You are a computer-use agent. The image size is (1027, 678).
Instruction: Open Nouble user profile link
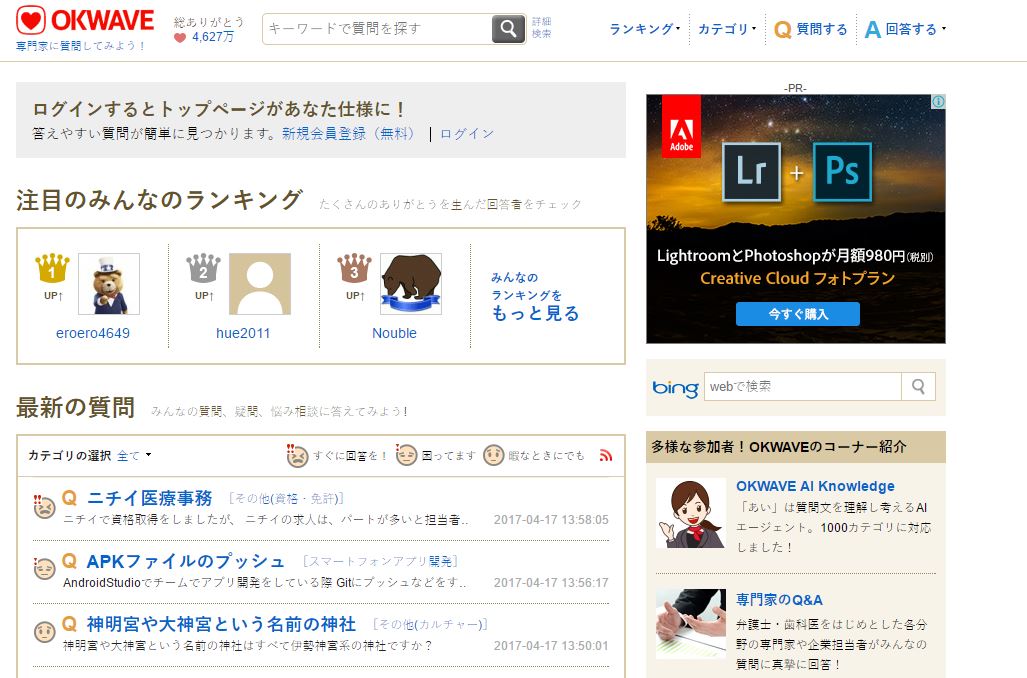point(394,333)
